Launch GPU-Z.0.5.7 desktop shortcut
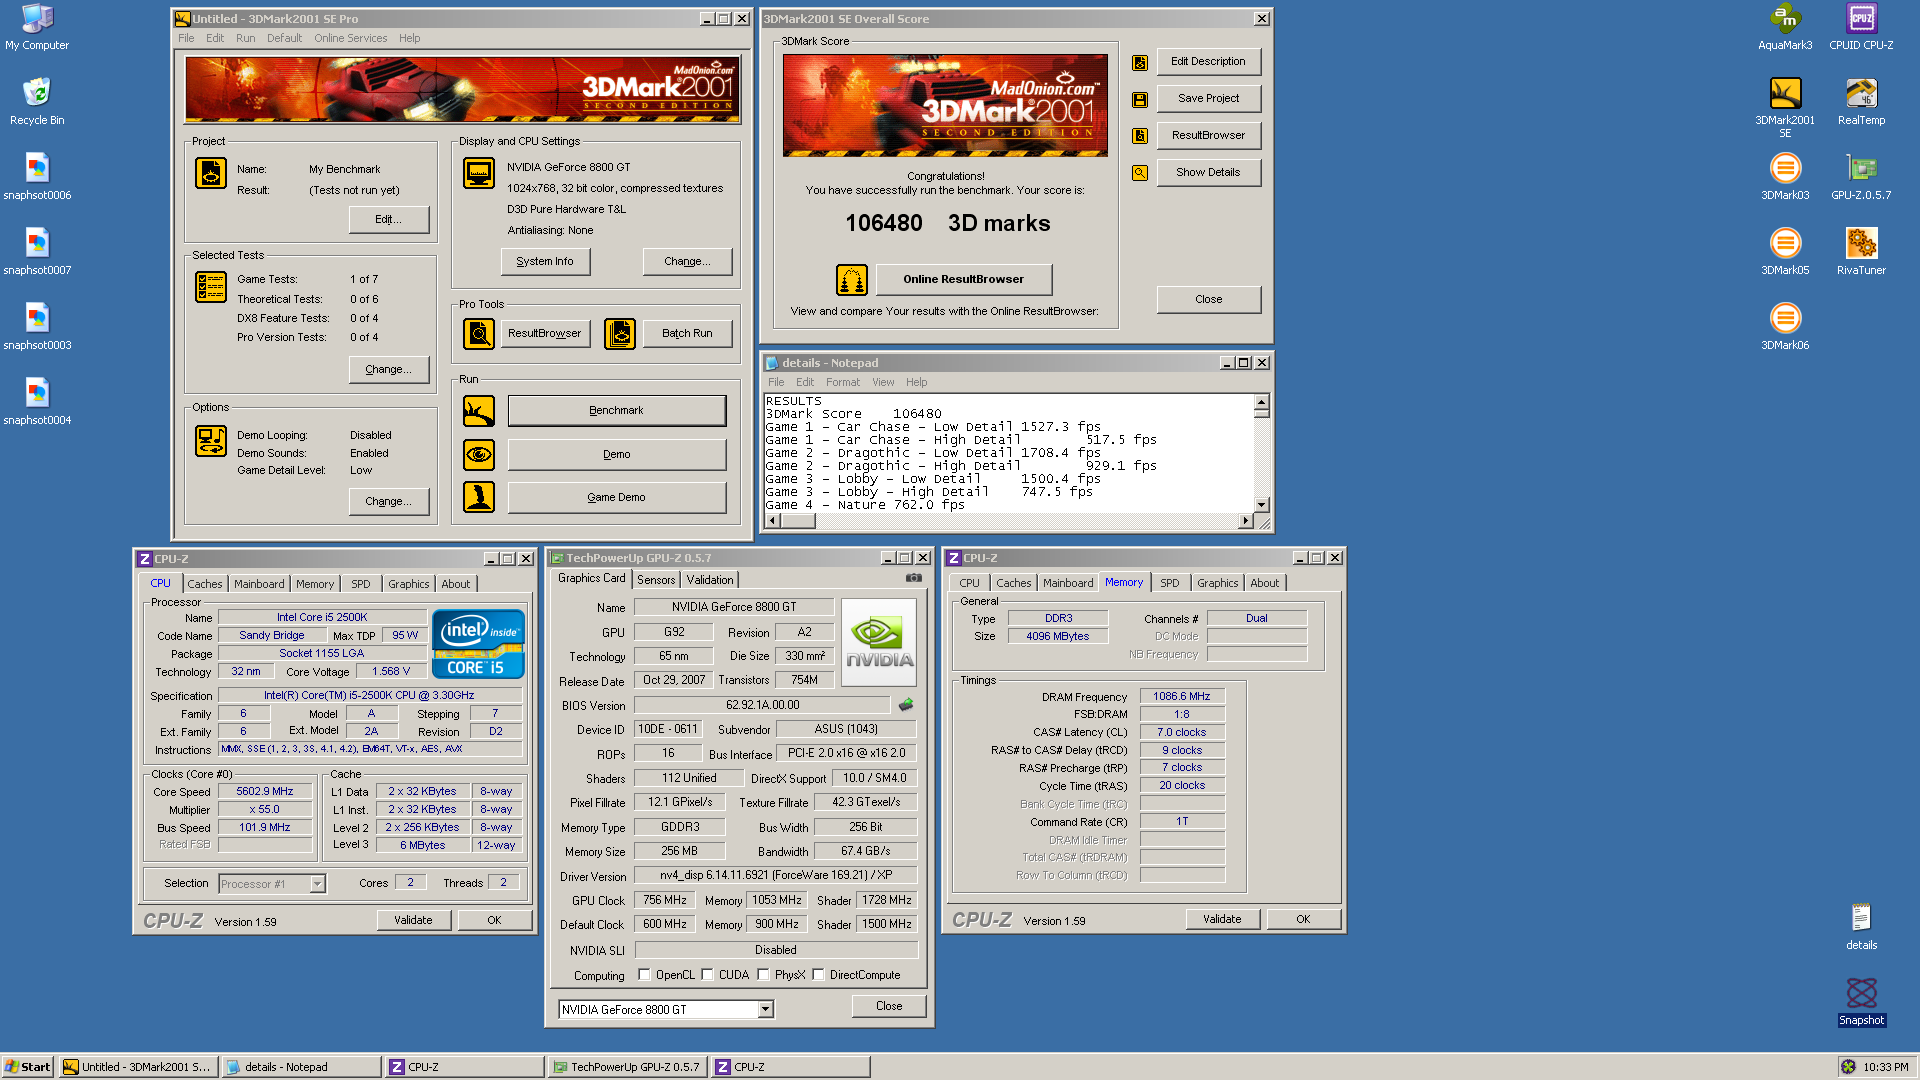Screen dimensions: 1920x1080 click(1861, 177)
